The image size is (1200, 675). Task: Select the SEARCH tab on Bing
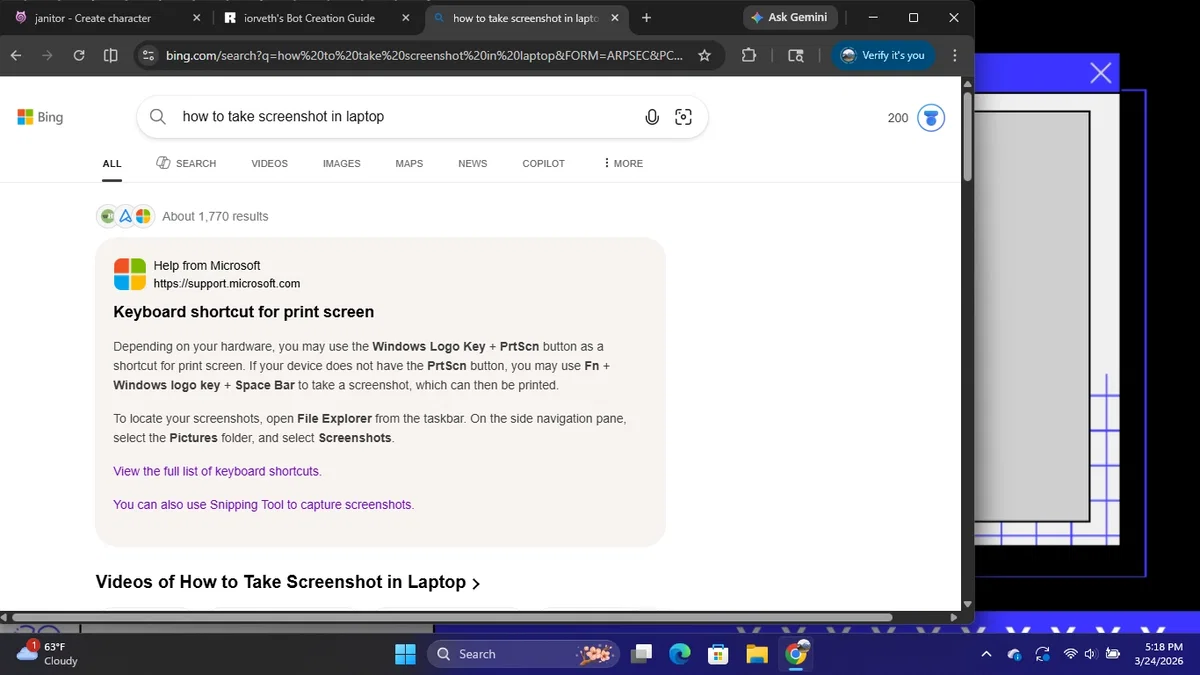point(186,164)
